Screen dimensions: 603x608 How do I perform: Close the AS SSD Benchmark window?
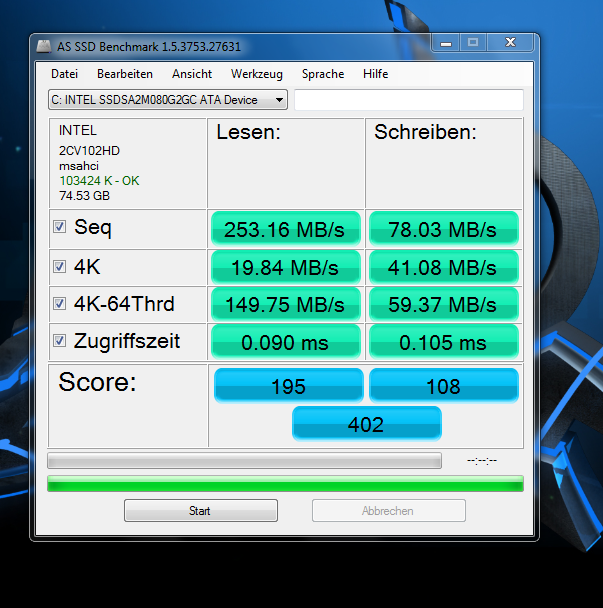[x=510, y=43]
